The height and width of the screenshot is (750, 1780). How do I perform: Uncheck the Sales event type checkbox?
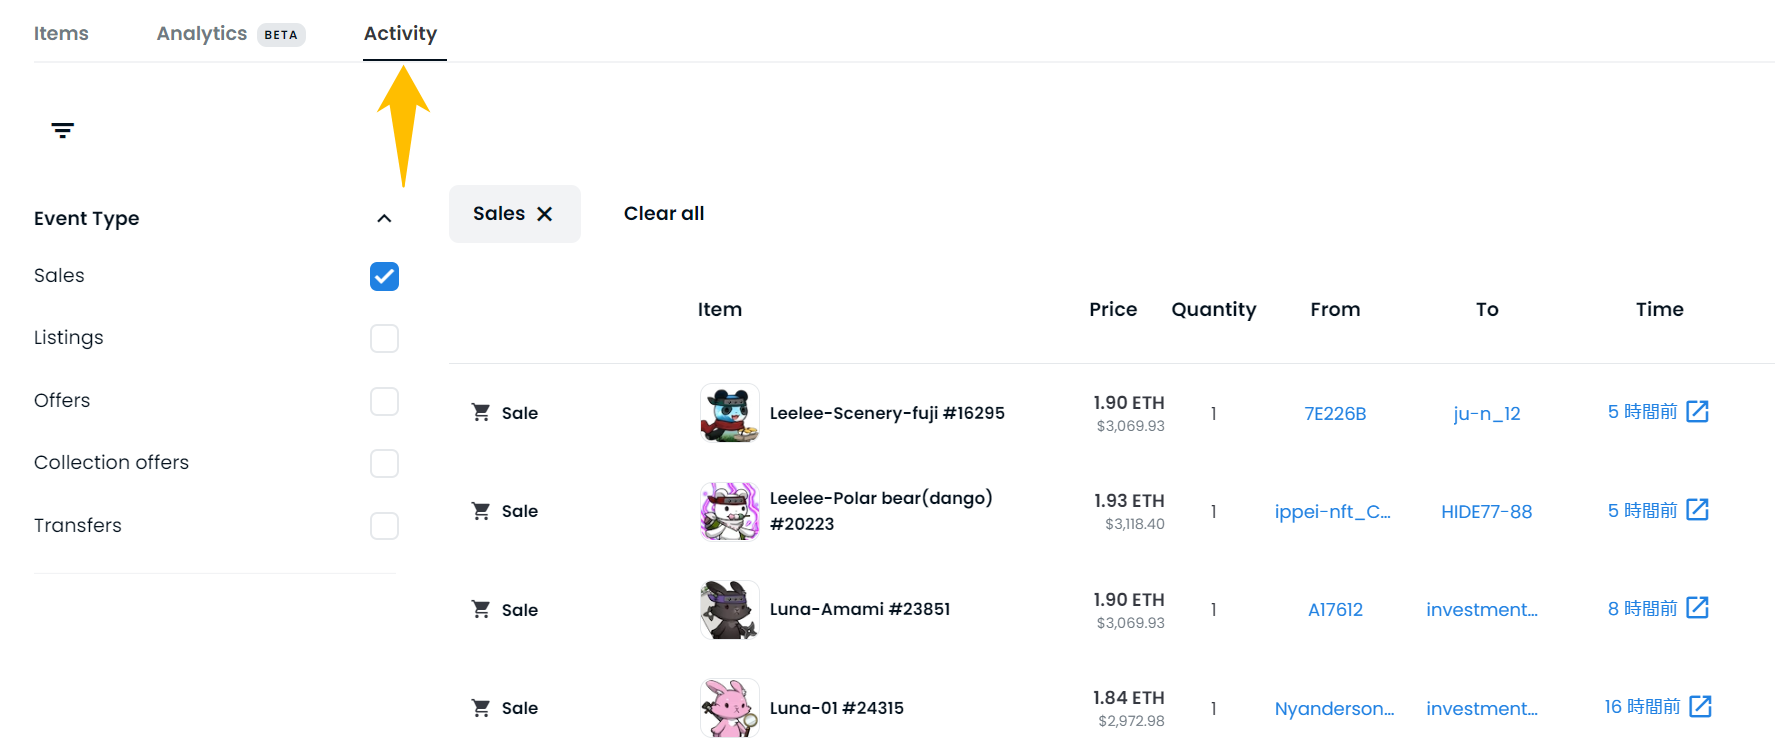click(x=384, y=276)
